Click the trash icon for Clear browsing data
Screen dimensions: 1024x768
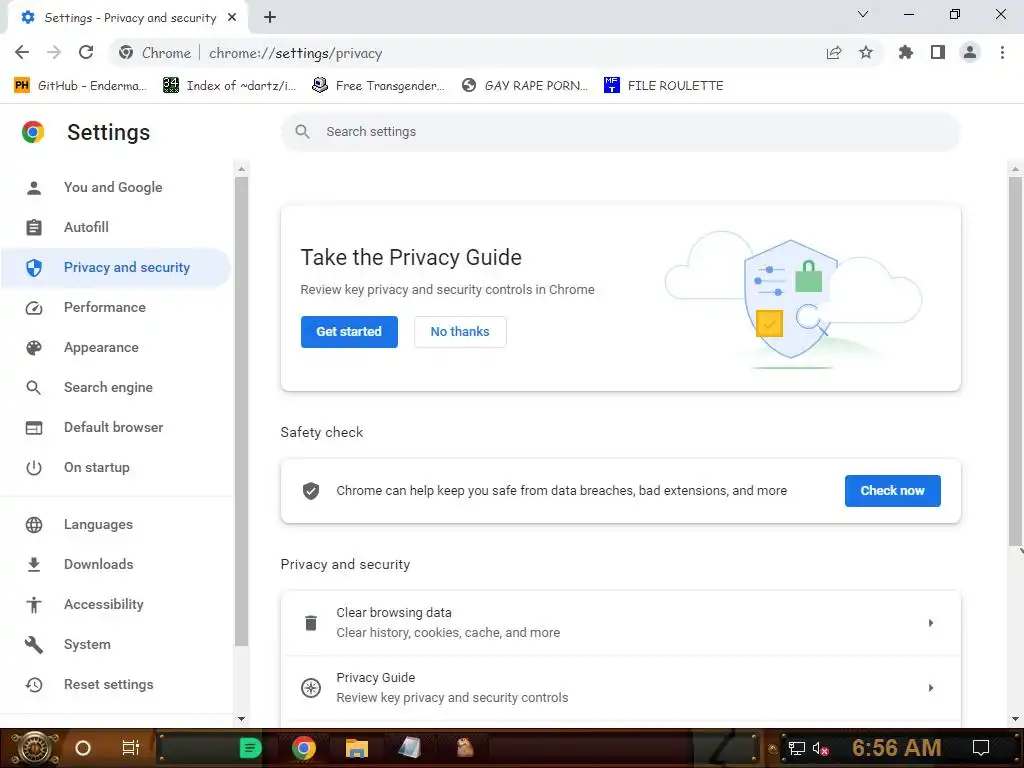(311, 623)
